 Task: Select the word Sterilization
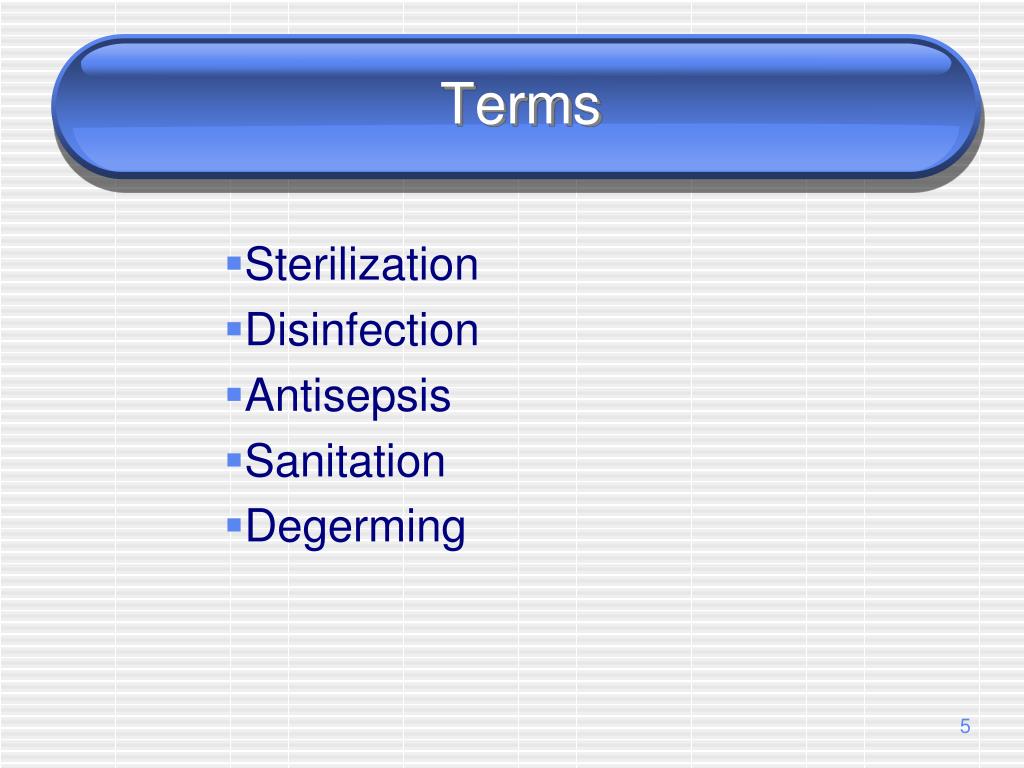click(362, 264)
